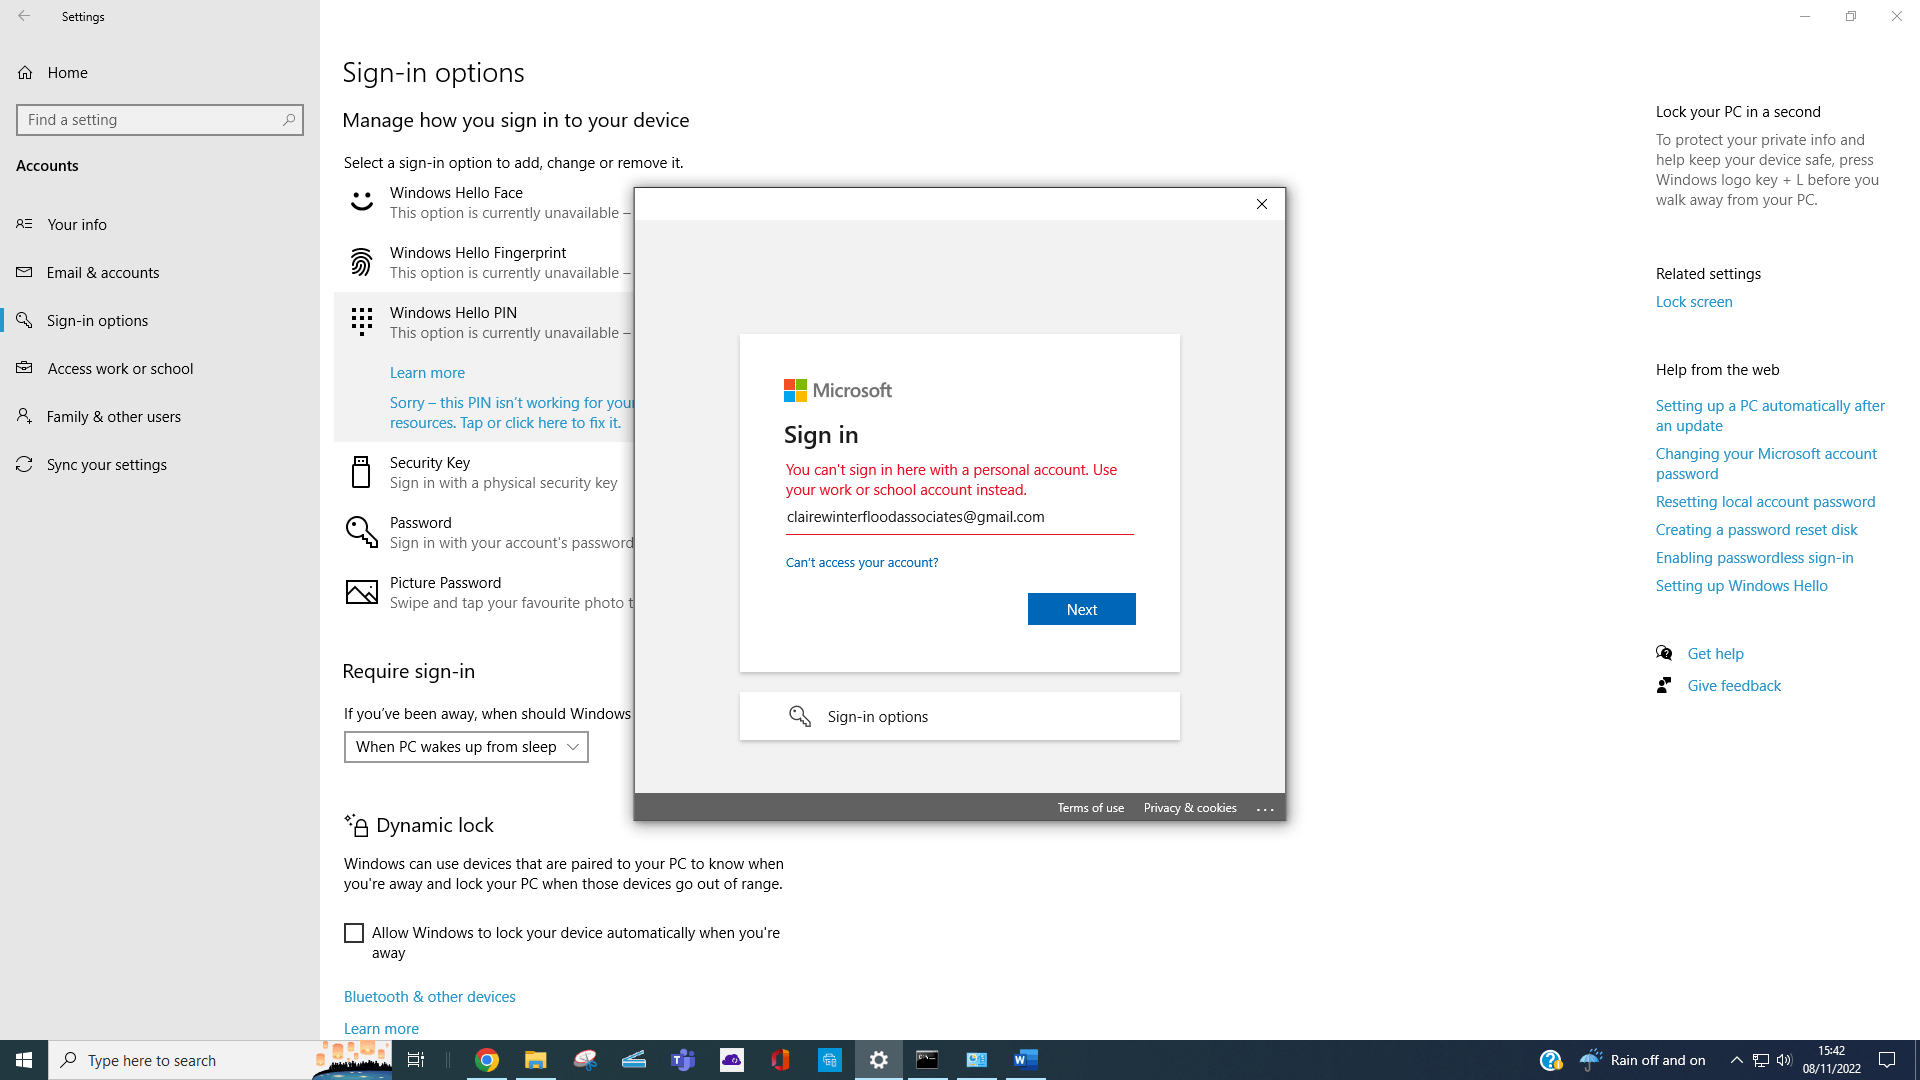Image resolution: width=1920 pixels, height=1080 pixels.
Task: Click the Windows Hello Face icon
Action: [361, 202]
